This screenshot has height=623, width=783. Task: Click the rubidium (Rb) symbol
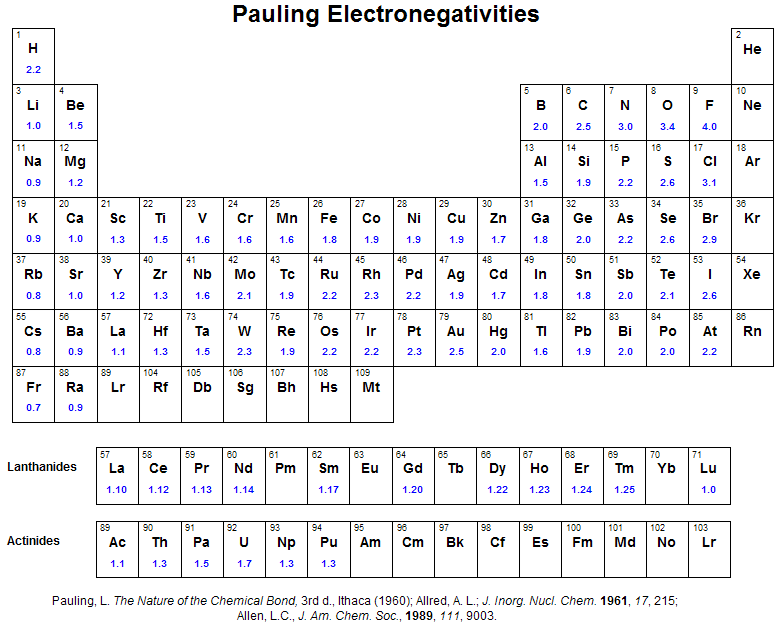[x=33, y=274]
